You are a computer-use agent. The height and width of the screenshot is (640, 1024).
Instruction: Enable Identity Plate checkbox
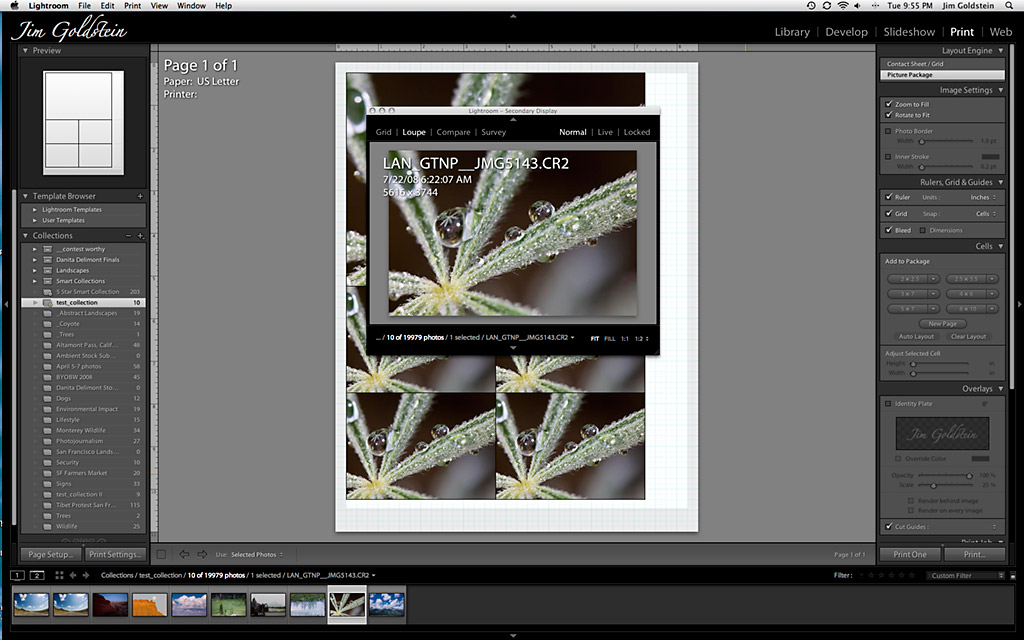pyautogui.click(x=888, y=404)
